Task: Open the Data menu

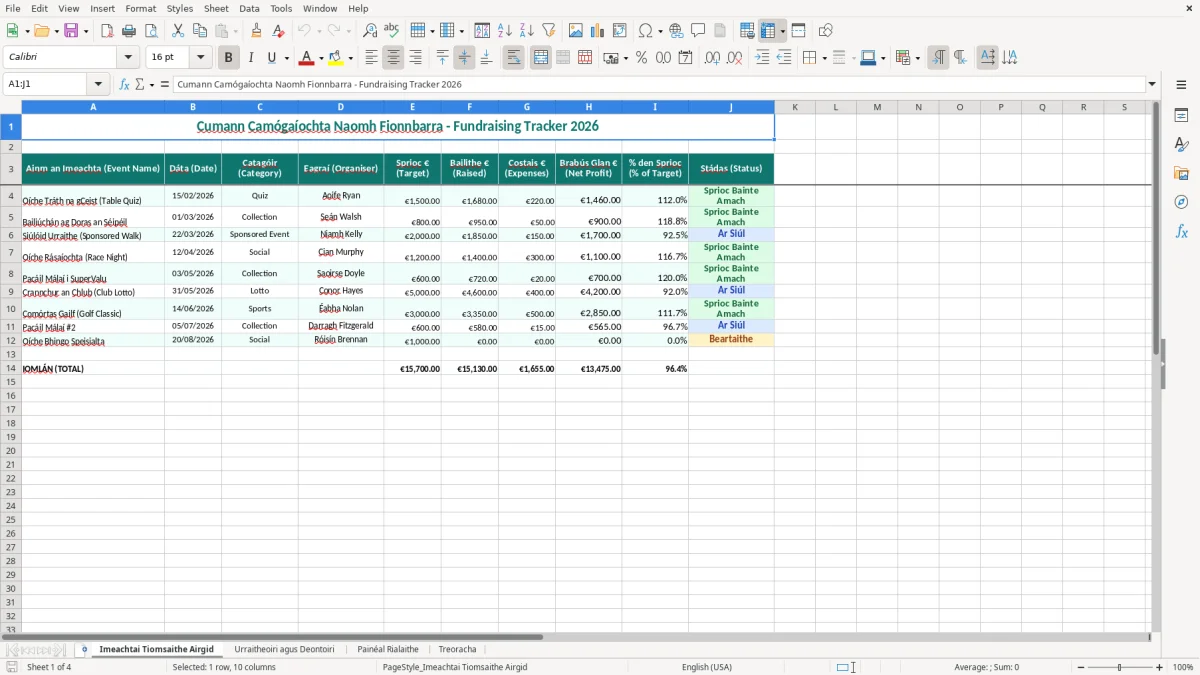Action: (250, 8)
